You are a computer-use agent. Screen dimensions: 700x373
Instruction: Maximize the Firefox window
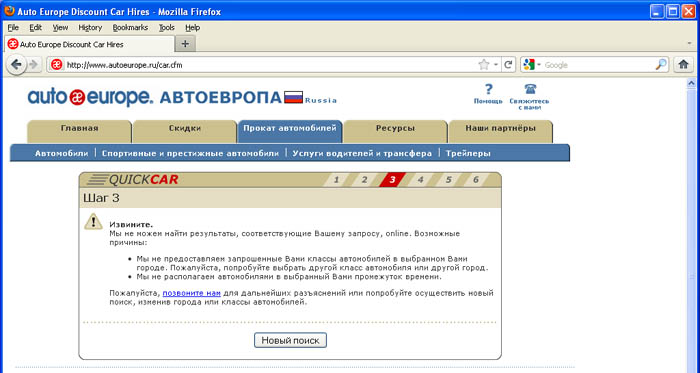click(673, 11)
